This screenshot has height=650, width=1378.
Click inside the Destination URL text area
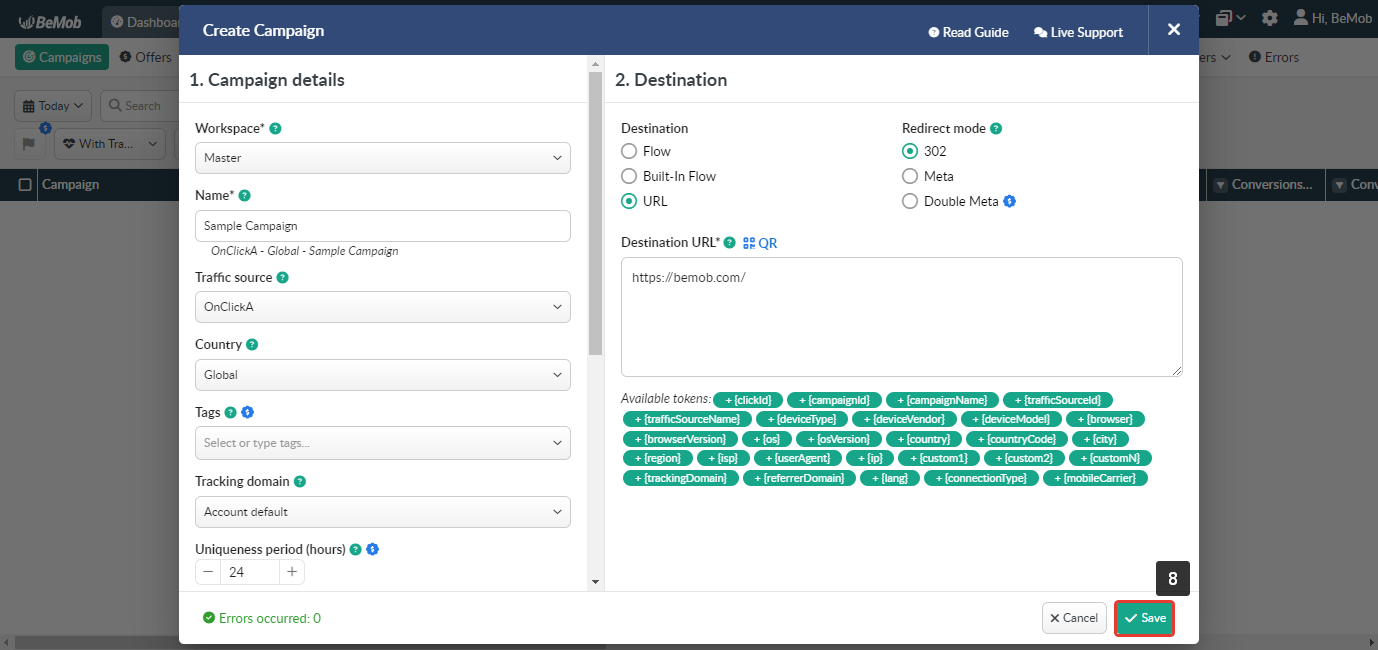[901, 316]
